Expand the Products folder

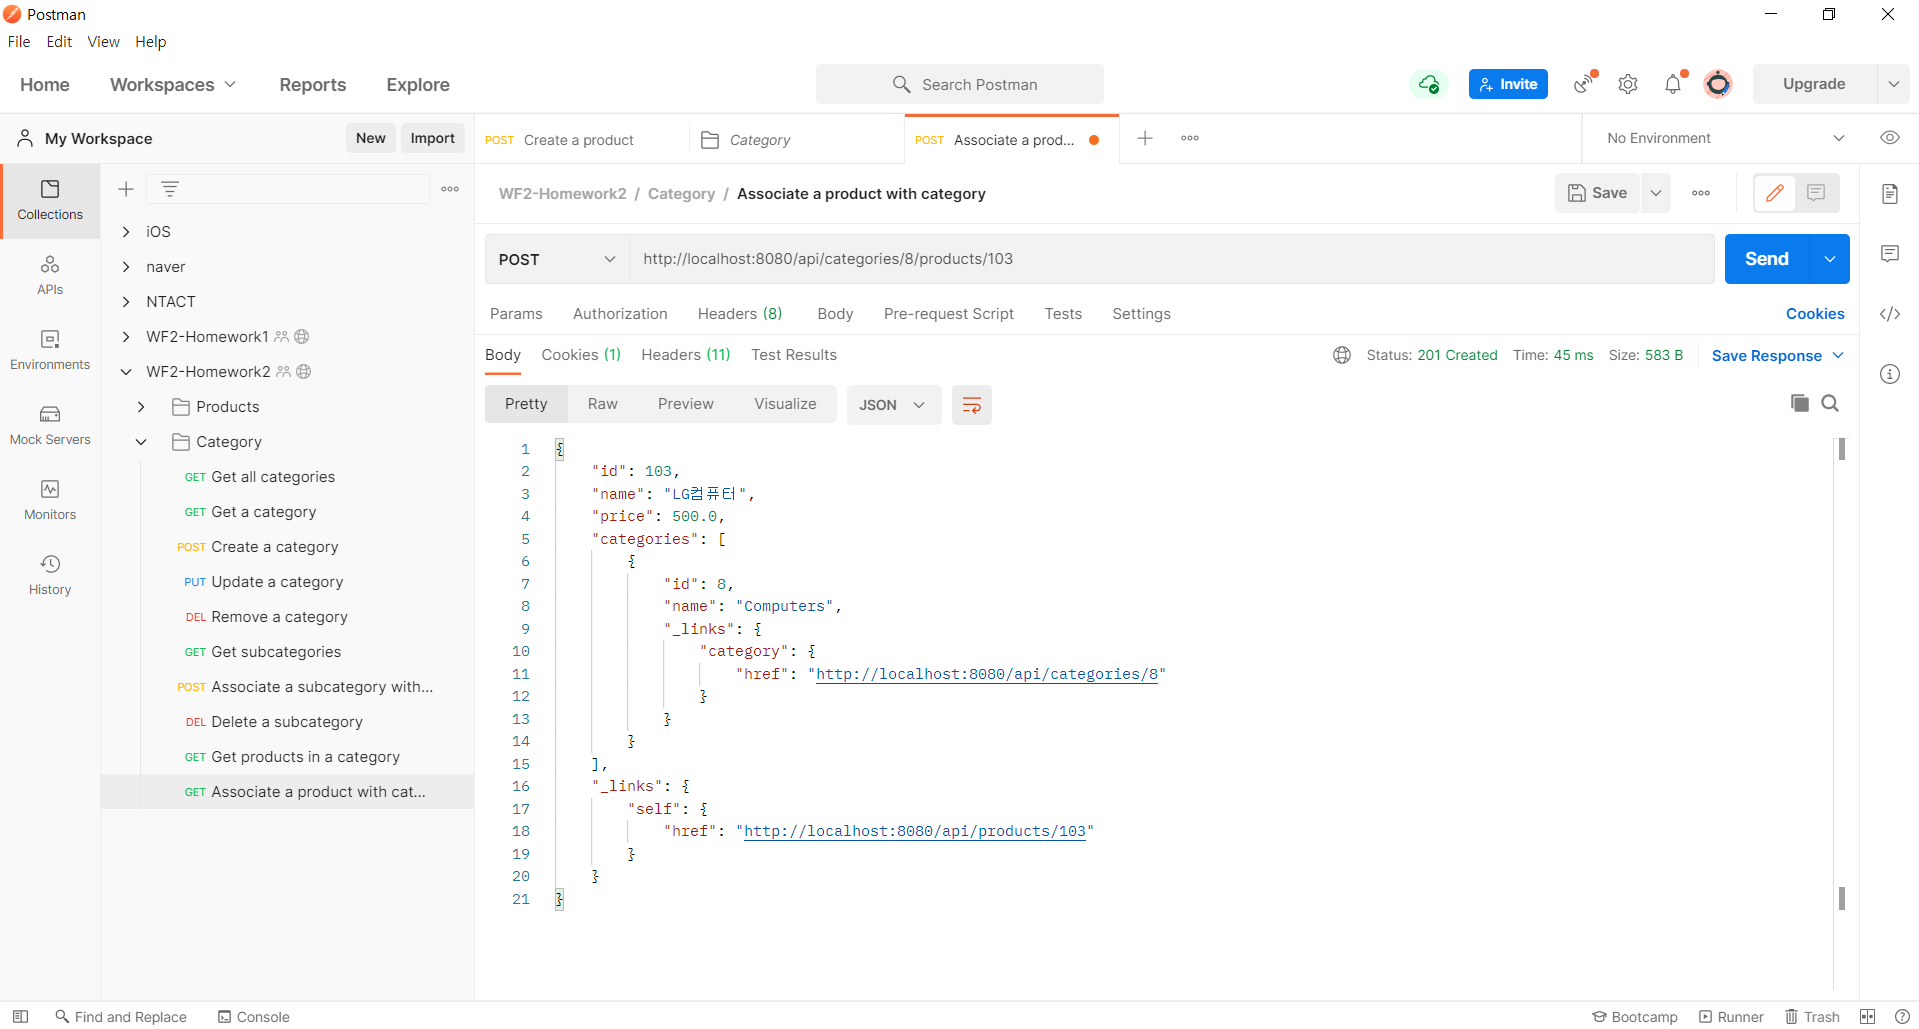coord(141,407)
